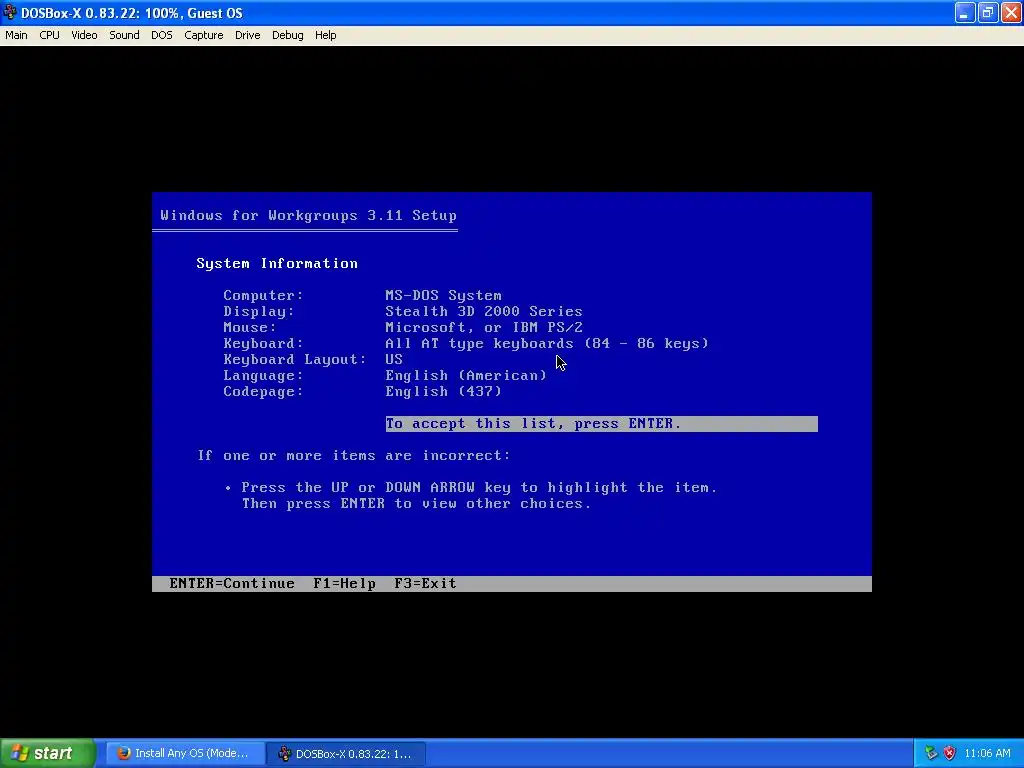Close the DOSBox-X window
The width and height of the screenshot is (1024, 768).
click(x=1011, y=12)
